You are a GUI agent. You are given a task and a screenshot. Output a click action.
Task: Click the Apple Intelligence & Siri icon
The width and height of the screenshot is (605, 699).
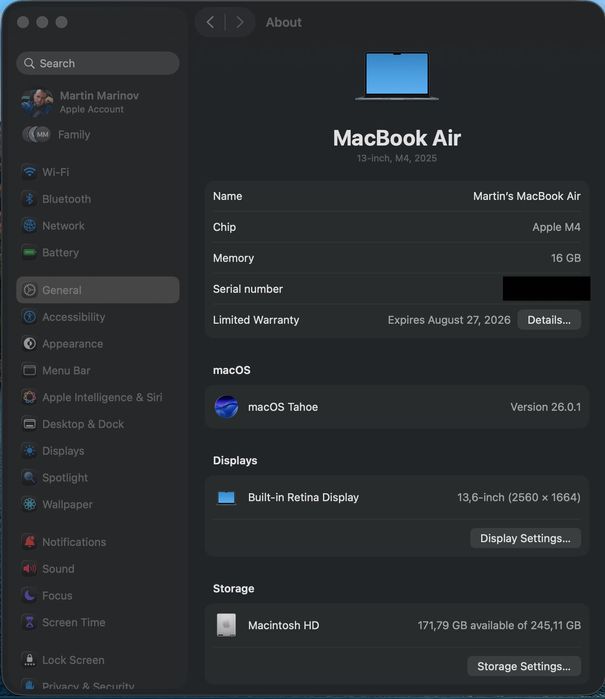29,397
